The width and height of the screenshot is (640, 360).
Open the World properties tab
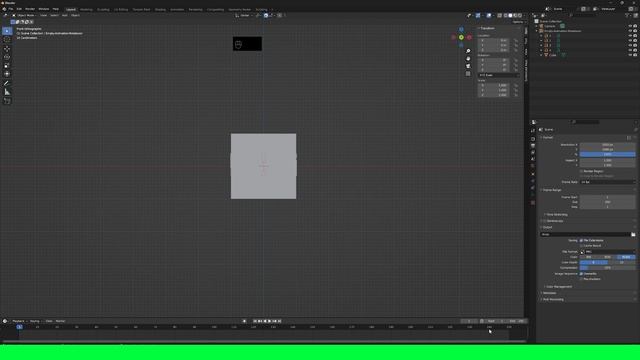pyautogui.click(x=533, y=166)
